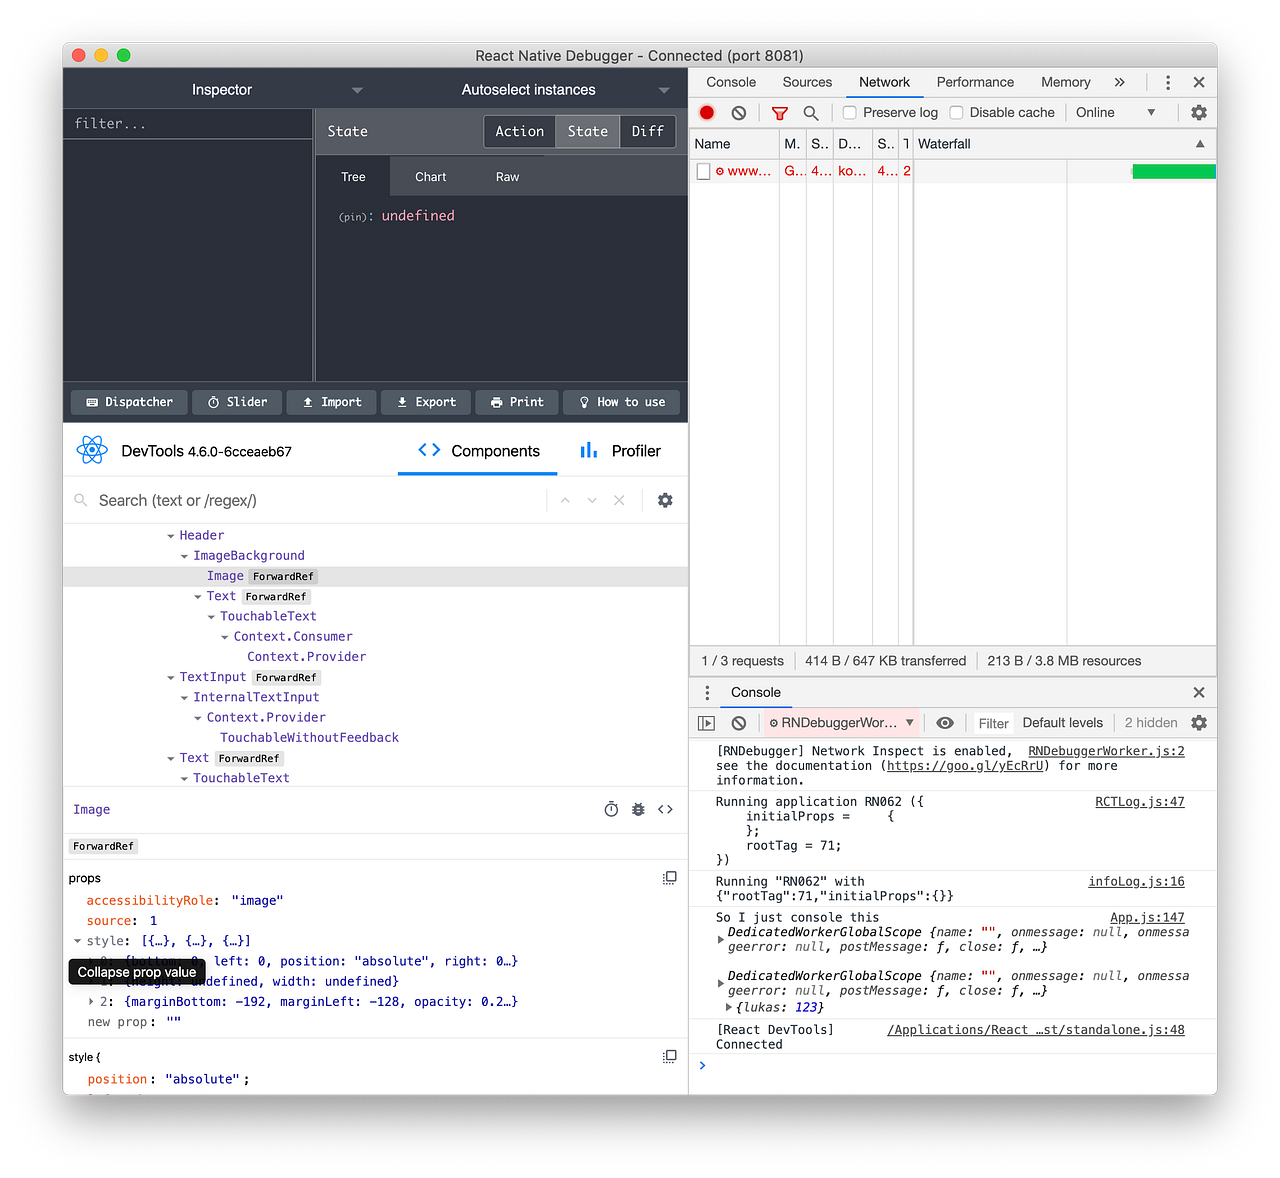
Task: Select Diff view toggle
Action: [x=648, y=132]
